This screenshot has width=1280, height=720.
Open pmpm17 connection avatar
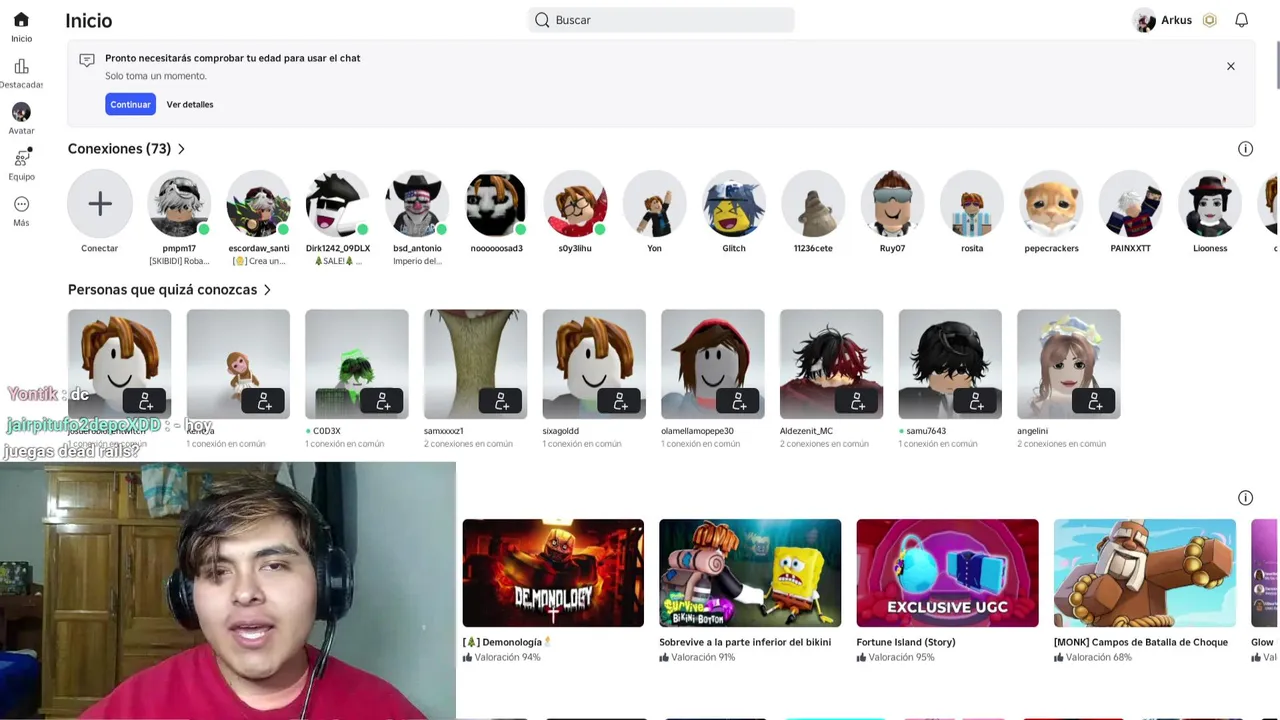click(179, 204)
